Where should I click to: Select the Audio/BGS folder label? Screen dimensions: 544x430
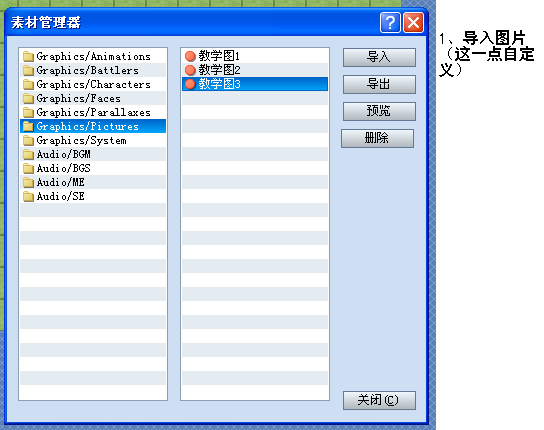63,168
